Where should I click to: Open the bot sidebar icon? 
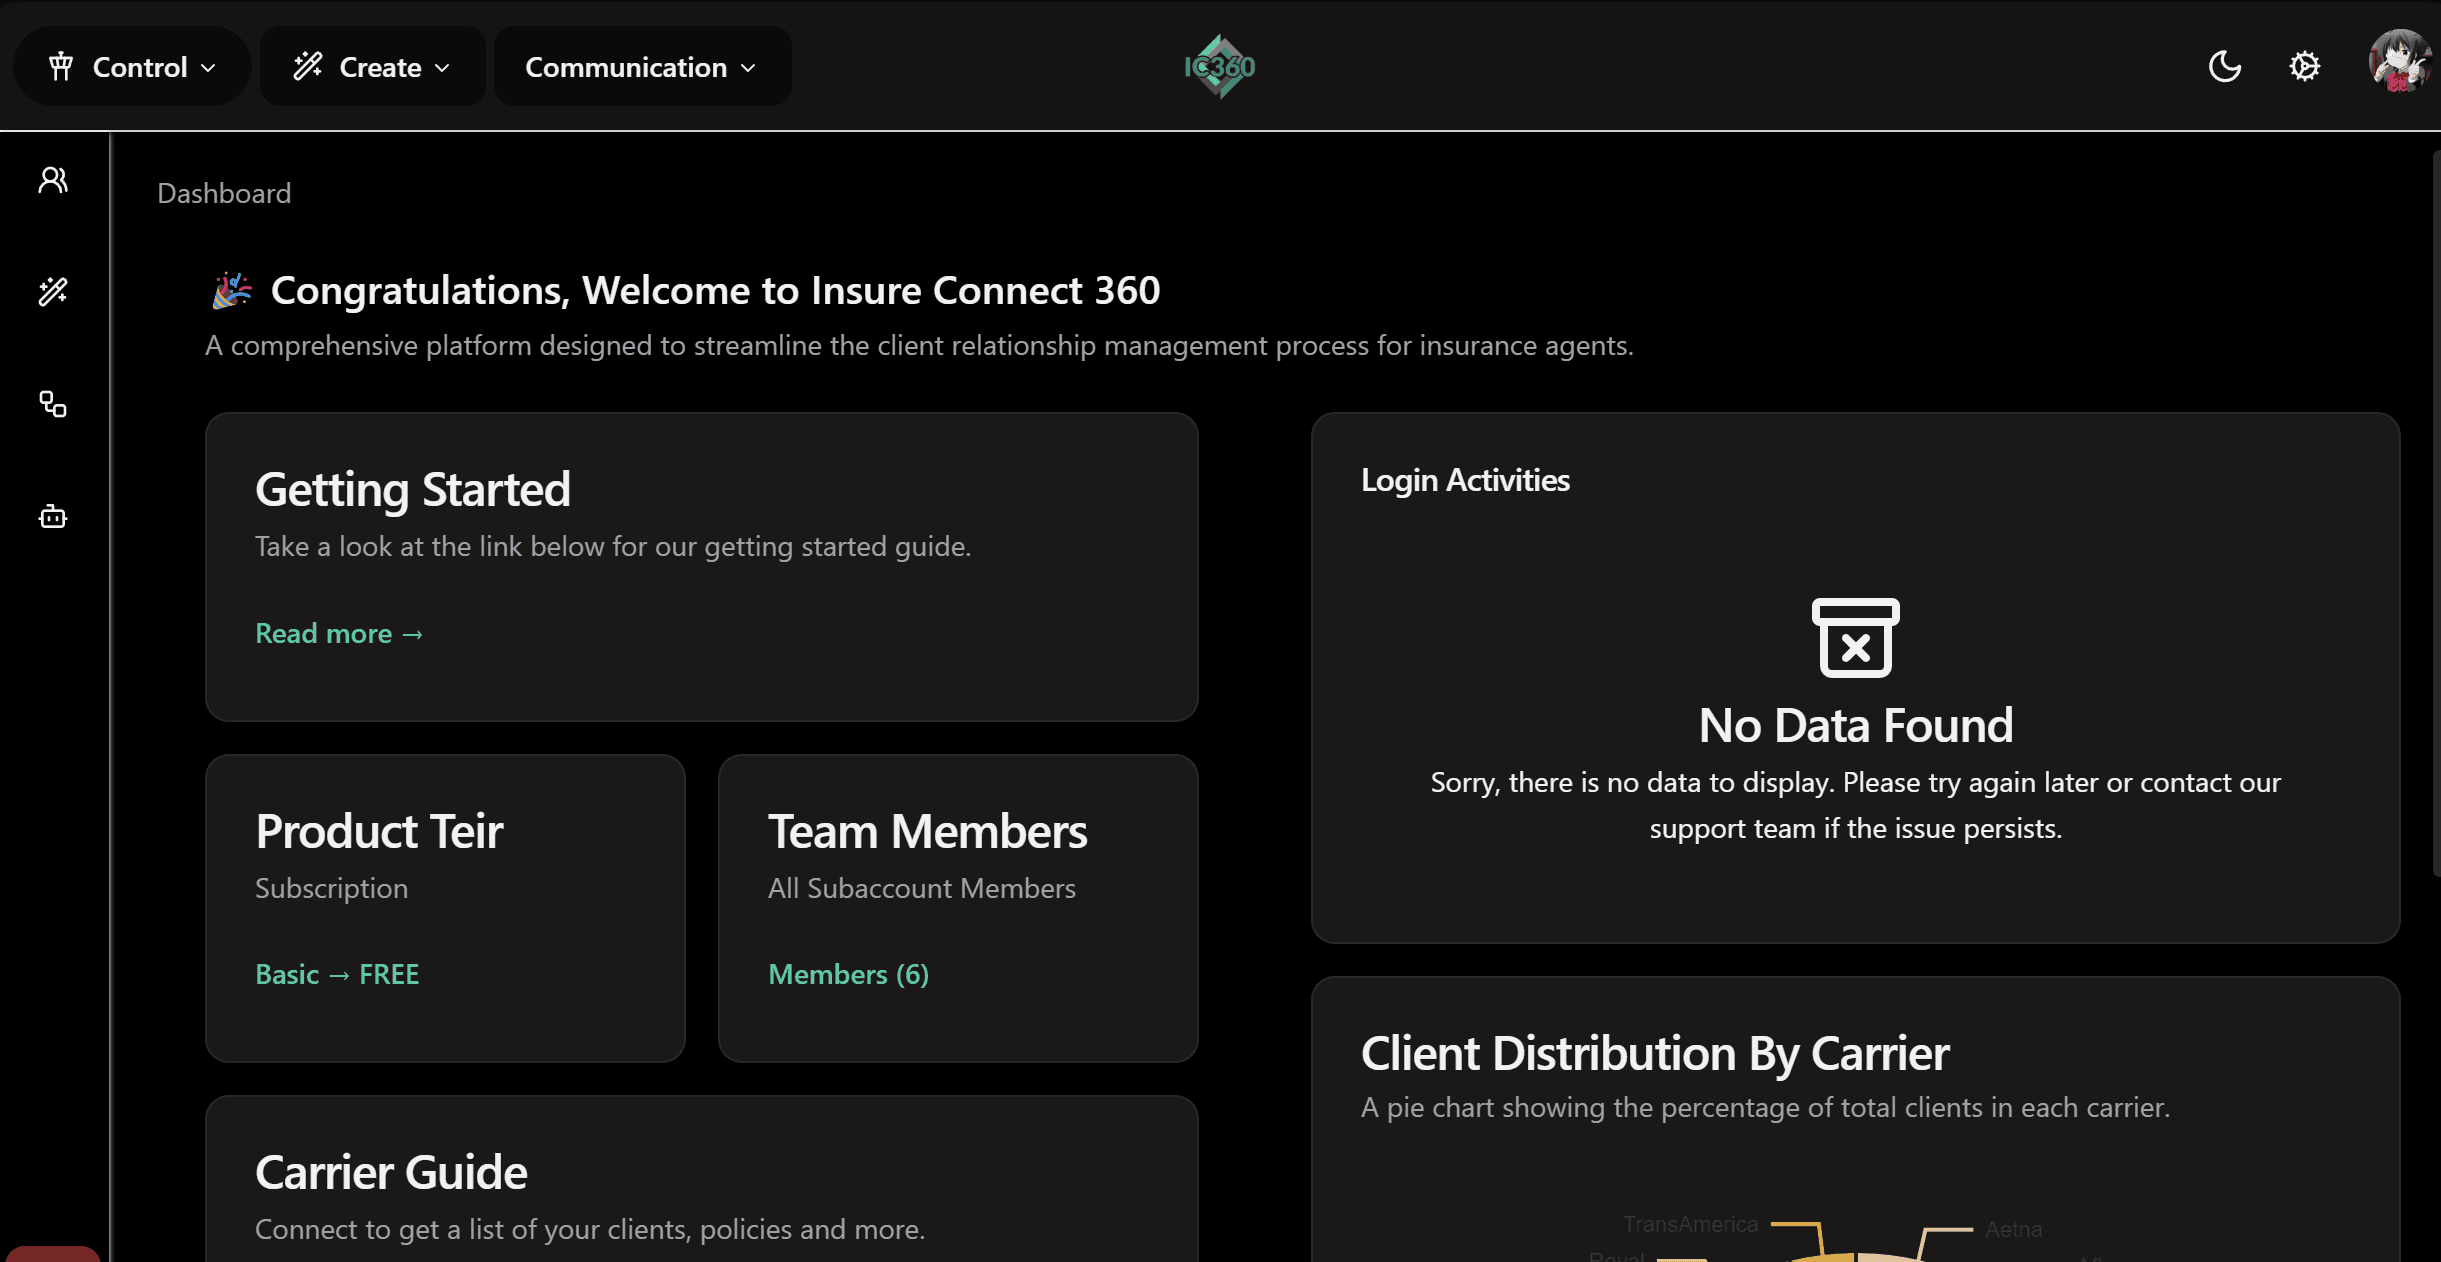pyautogui.click(x=53, y=516)
